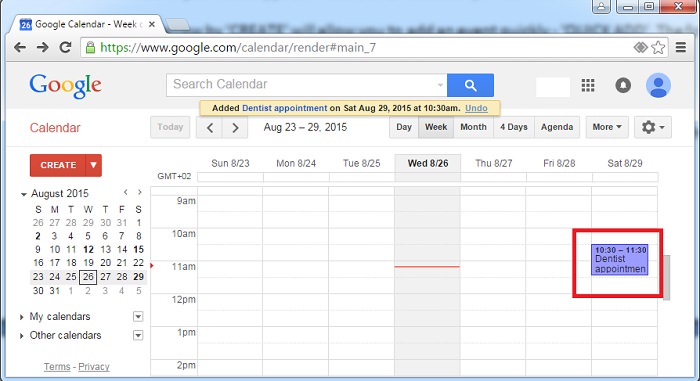Go to previous week arrow
Screen dimensions: 700x381
coord(209,127)
